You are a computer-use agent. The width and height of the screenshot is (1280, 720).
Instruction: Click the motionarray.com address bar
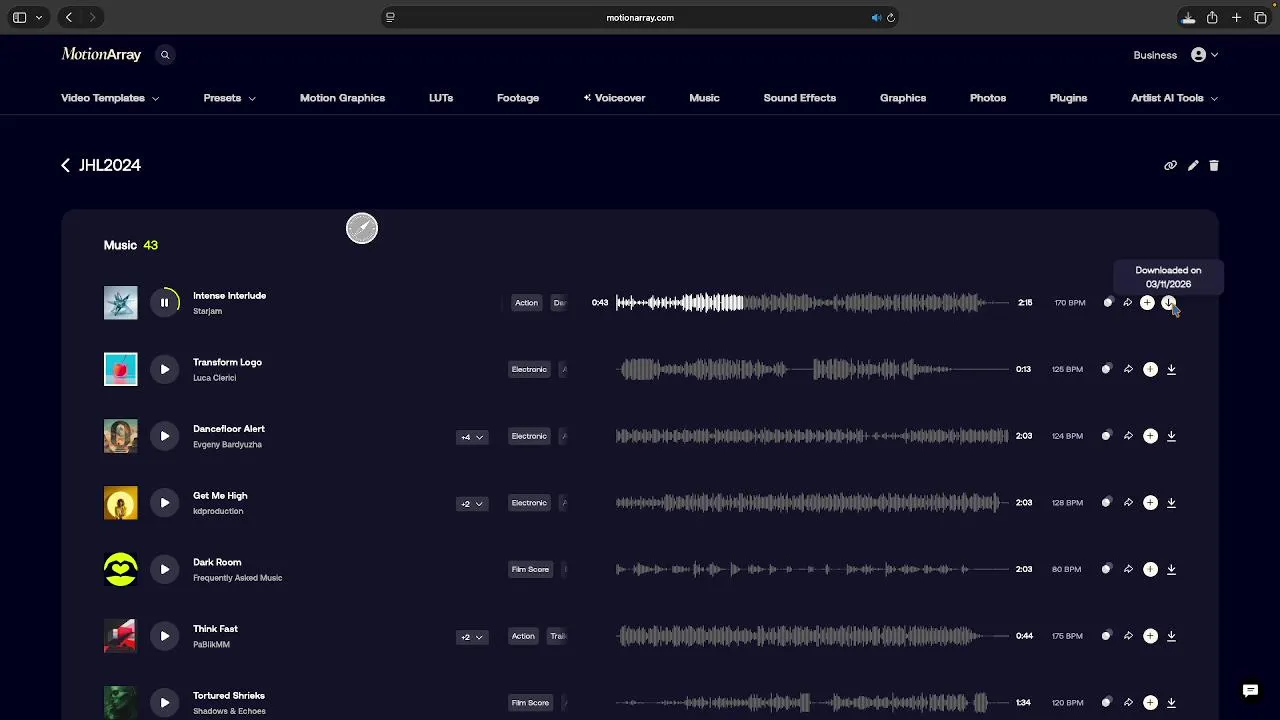click(640, 17)
